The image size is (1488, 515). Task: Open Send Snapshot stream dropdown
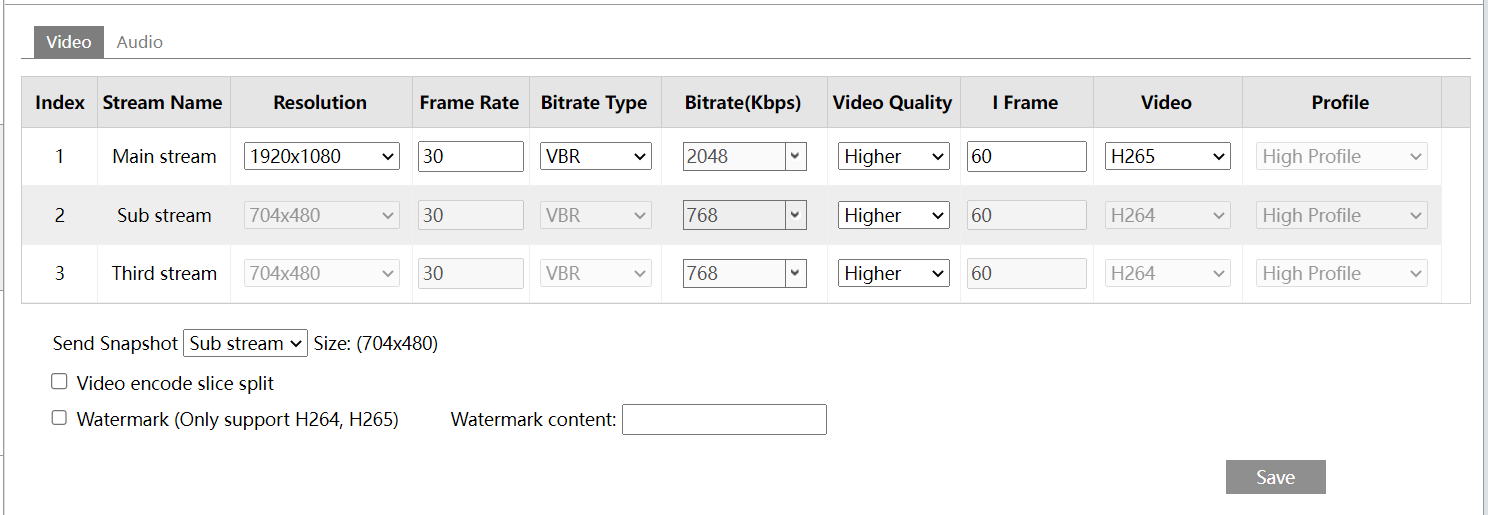click(x=245, y=343)
